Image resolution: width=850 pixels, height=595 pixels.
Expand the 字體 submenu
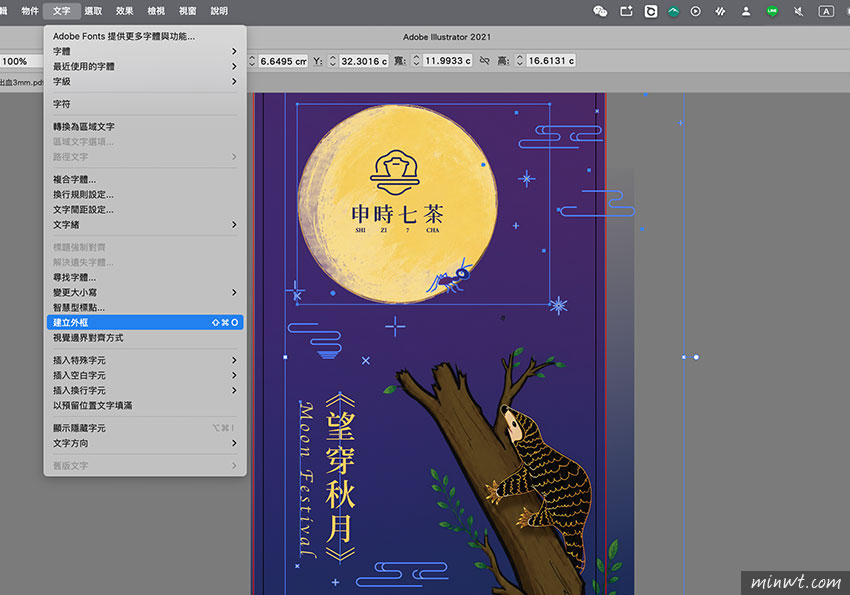pyautogui.click(x=145, y=51)
